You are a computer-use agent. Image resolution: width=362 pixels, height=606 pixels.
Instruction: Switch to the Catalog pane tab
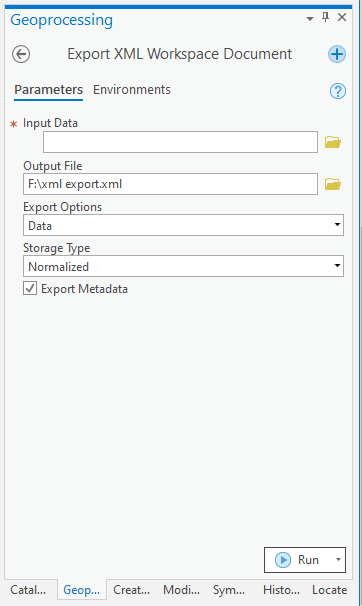click(x=28, y=590)
